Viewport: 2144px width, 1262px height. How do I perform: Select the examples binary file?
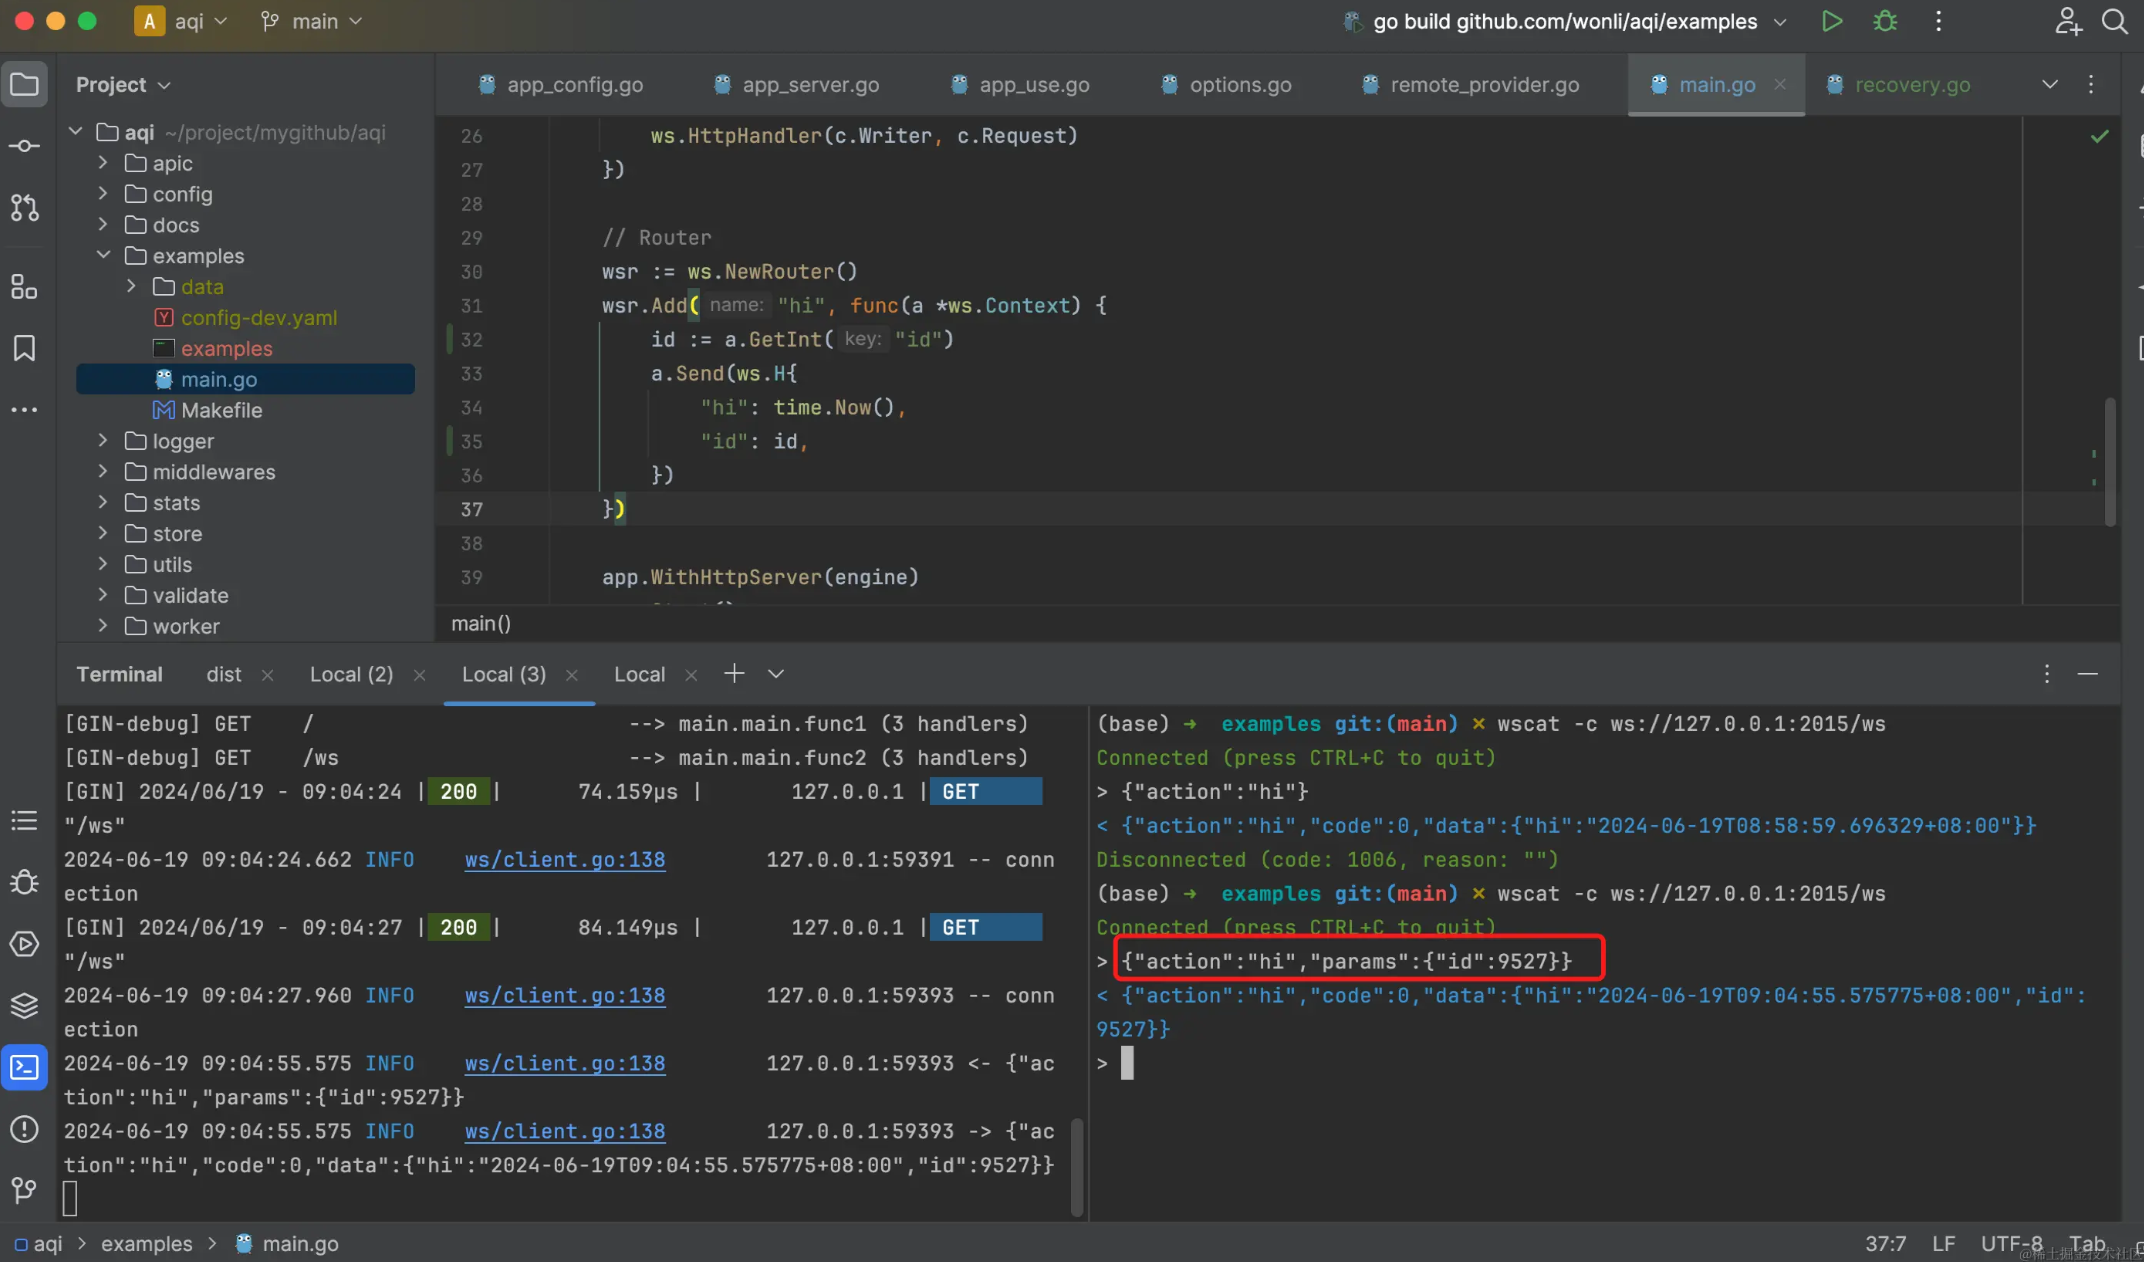213,348
